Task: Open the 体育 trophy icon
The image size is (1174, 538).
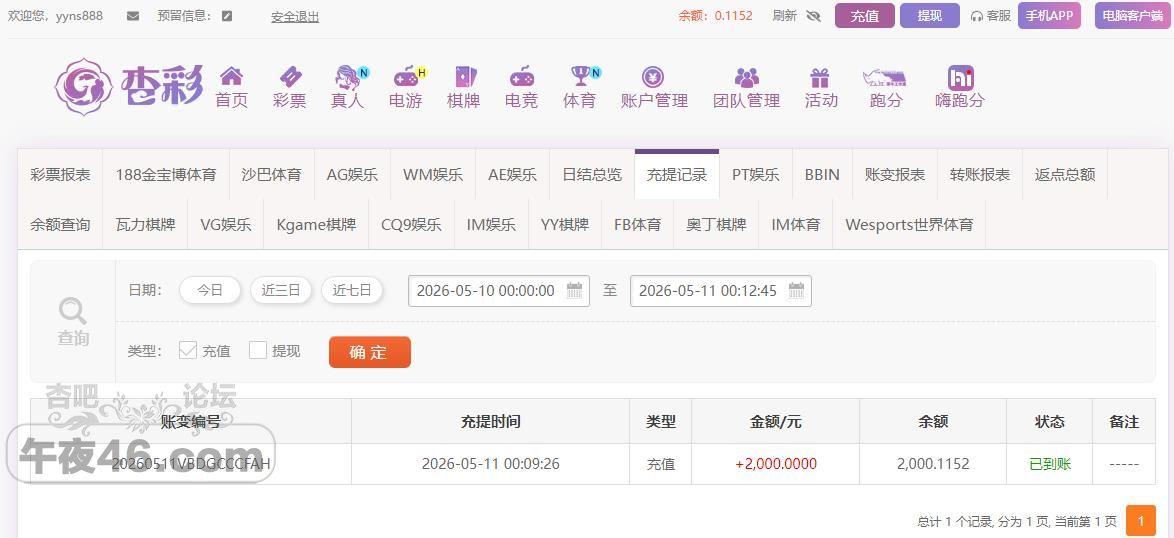Action: pyautogui.click(x=580, y=76)
